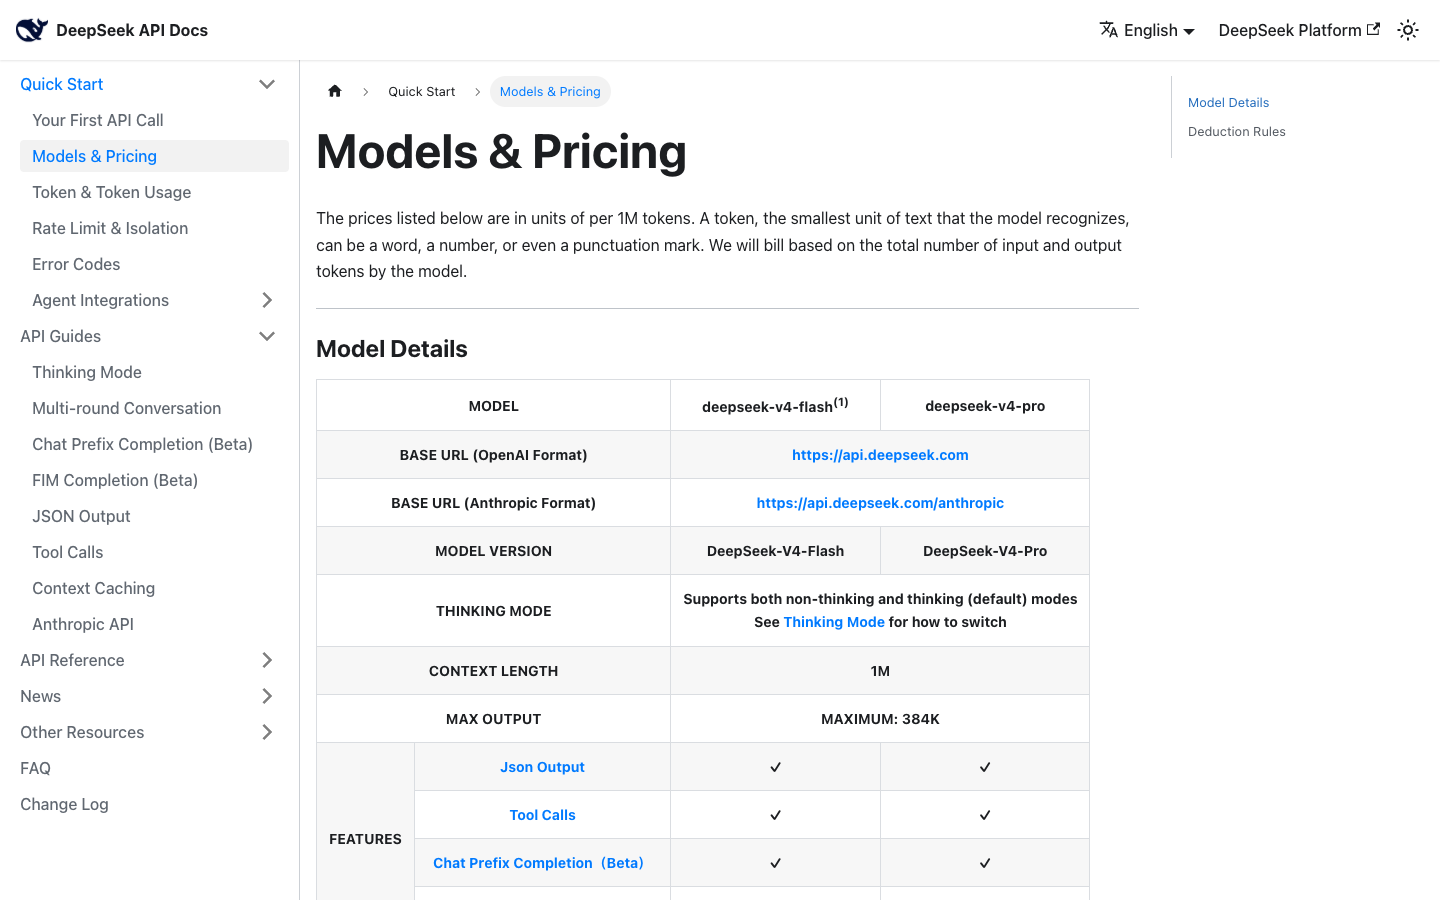Screen dimensions: 1440x900
Task: Click Json Output checkmark for deepseek-v4-flash
Action: click(x=775, y=767)
